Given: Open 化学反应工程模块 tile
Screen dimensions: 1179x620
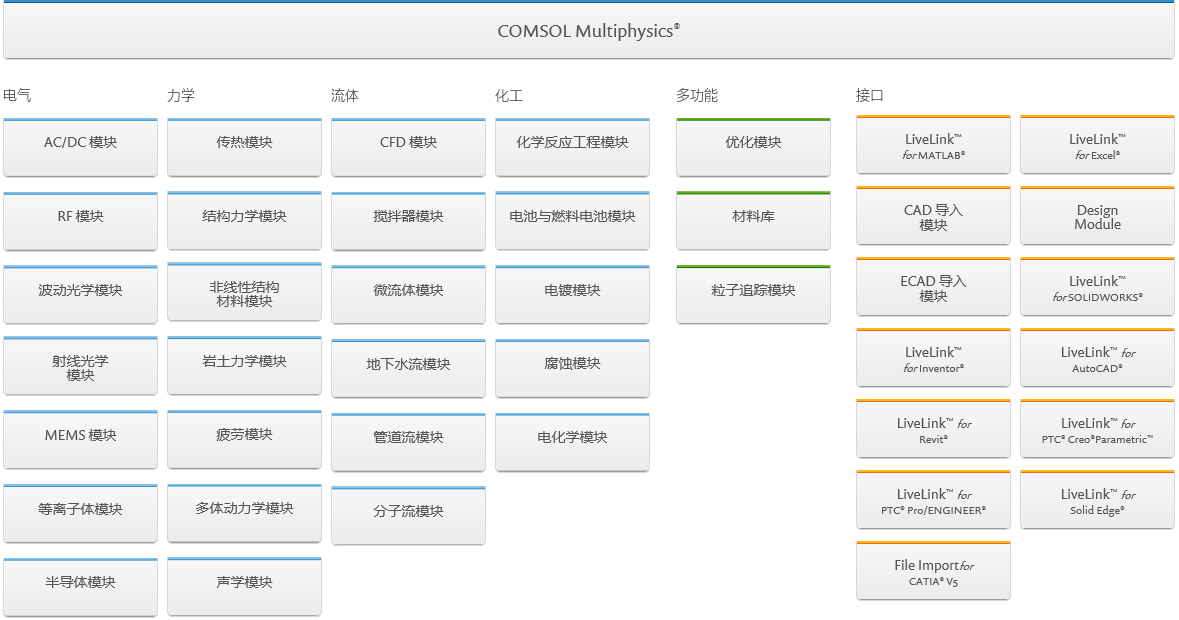Looking at the screenshot, I should pyautogui.click(x=572, y=143).
